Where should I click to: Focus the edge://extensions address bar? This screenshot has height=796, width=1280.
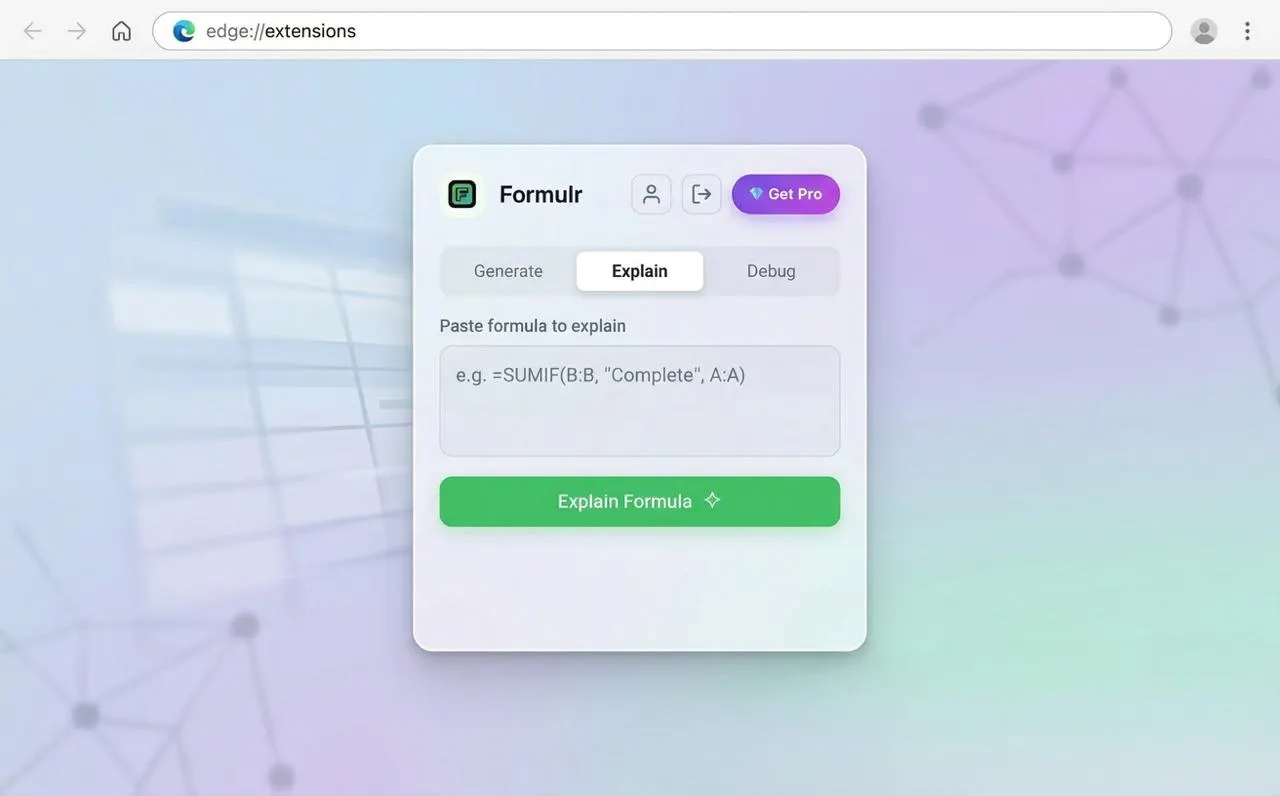(x=662, y=31)
